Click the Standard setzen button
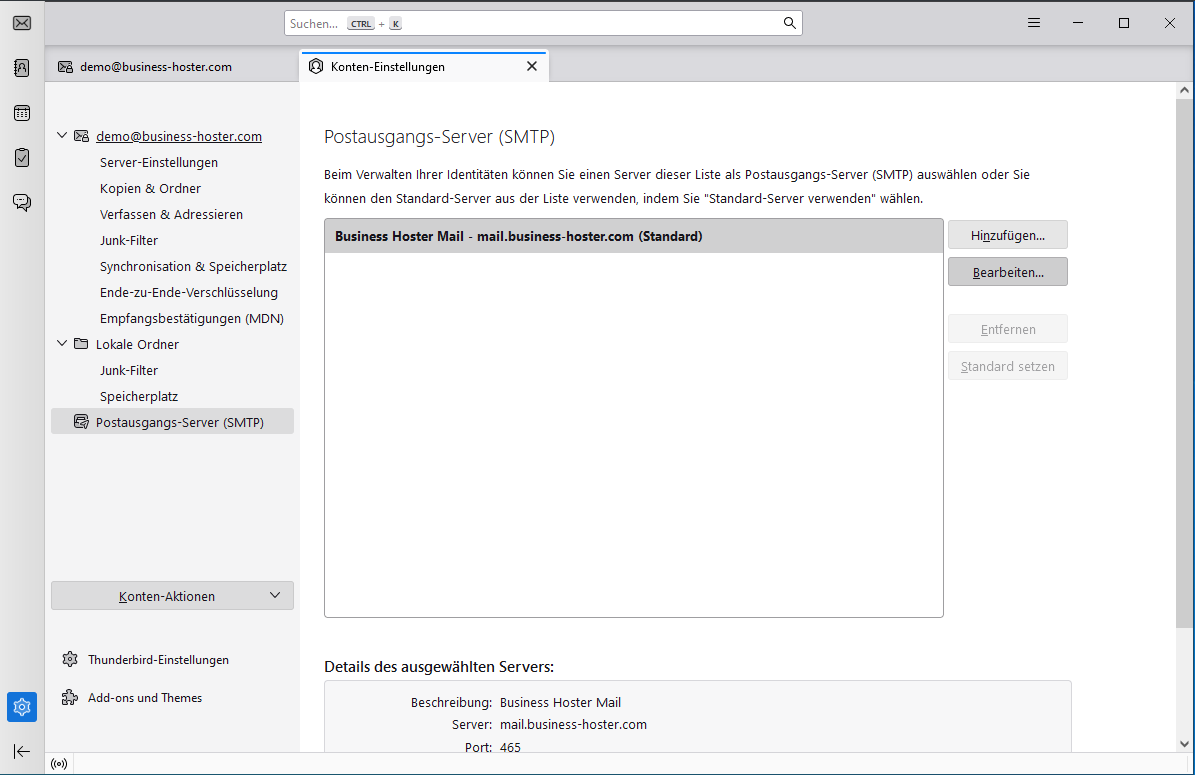The image size is (1195, 775). tap(1008, 367)
